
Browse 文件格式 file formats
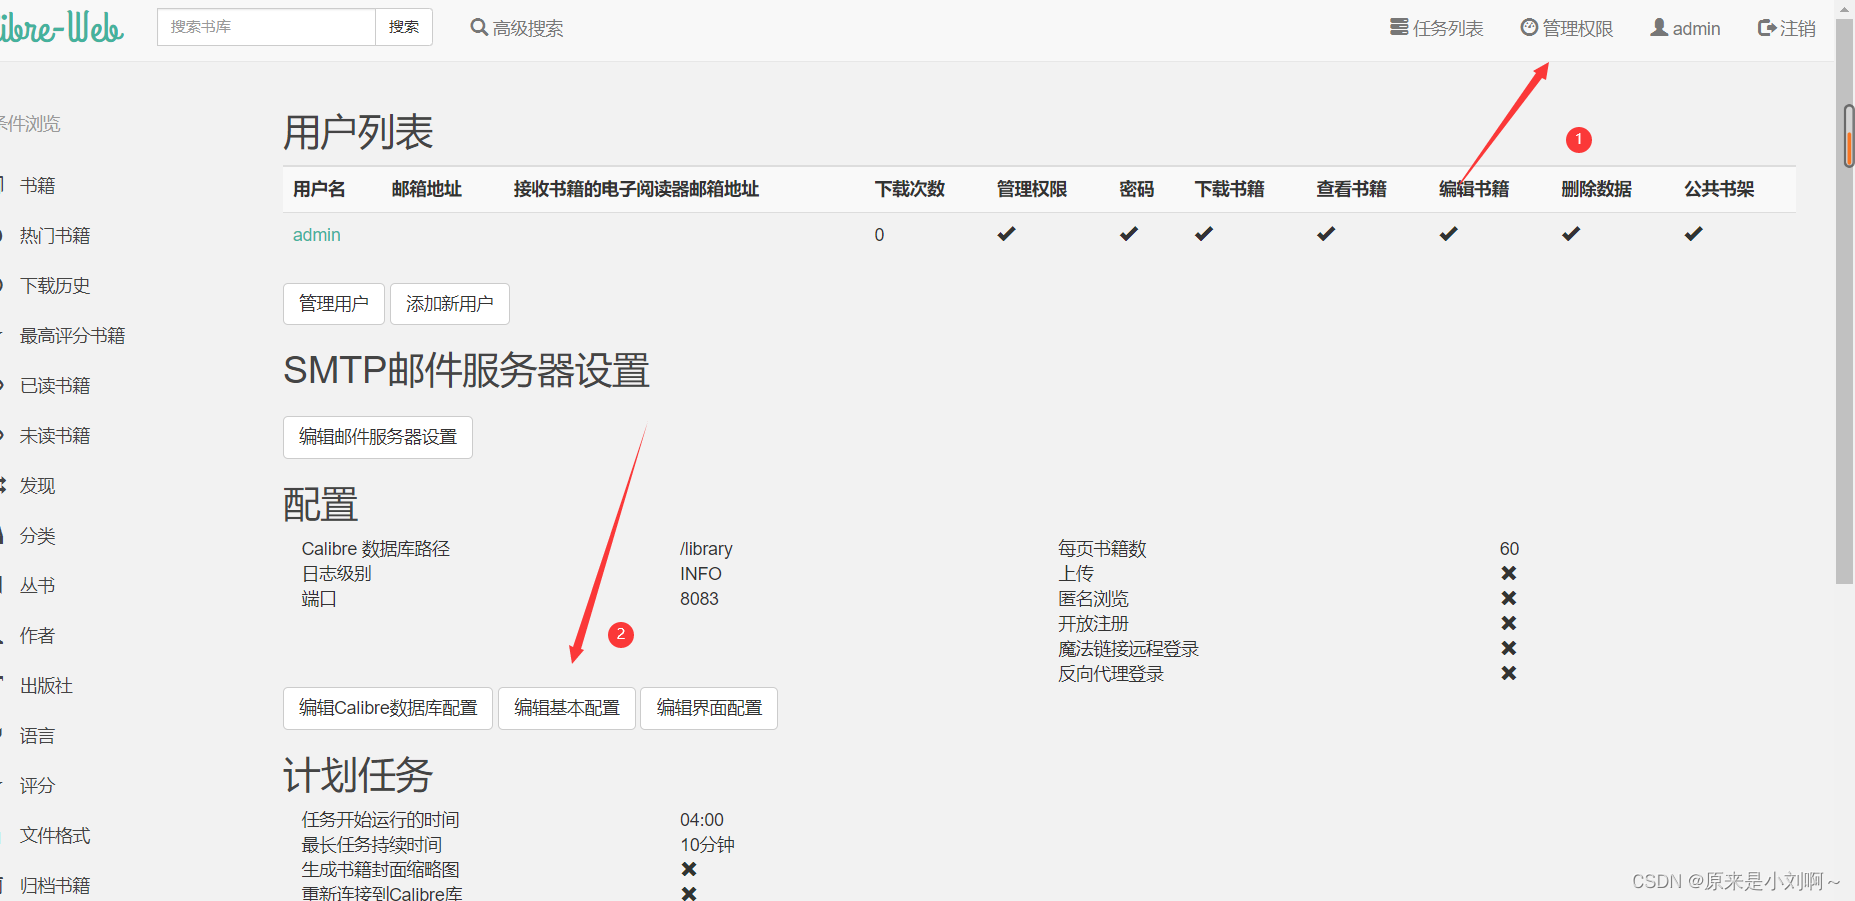tap(54, 836)
